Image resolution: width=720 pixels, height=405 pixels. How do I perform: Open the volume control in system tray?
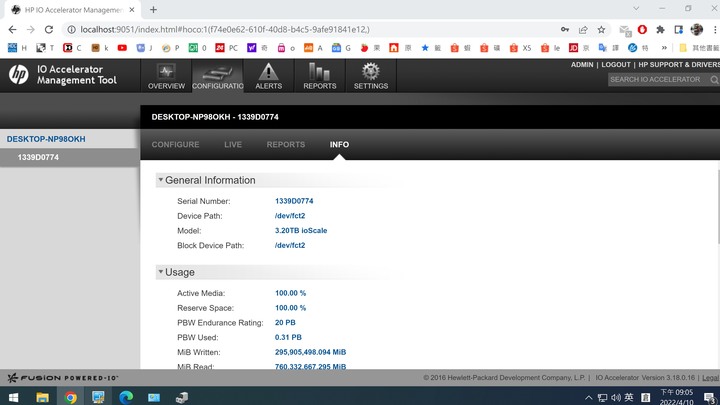click(x=616, y=398)
